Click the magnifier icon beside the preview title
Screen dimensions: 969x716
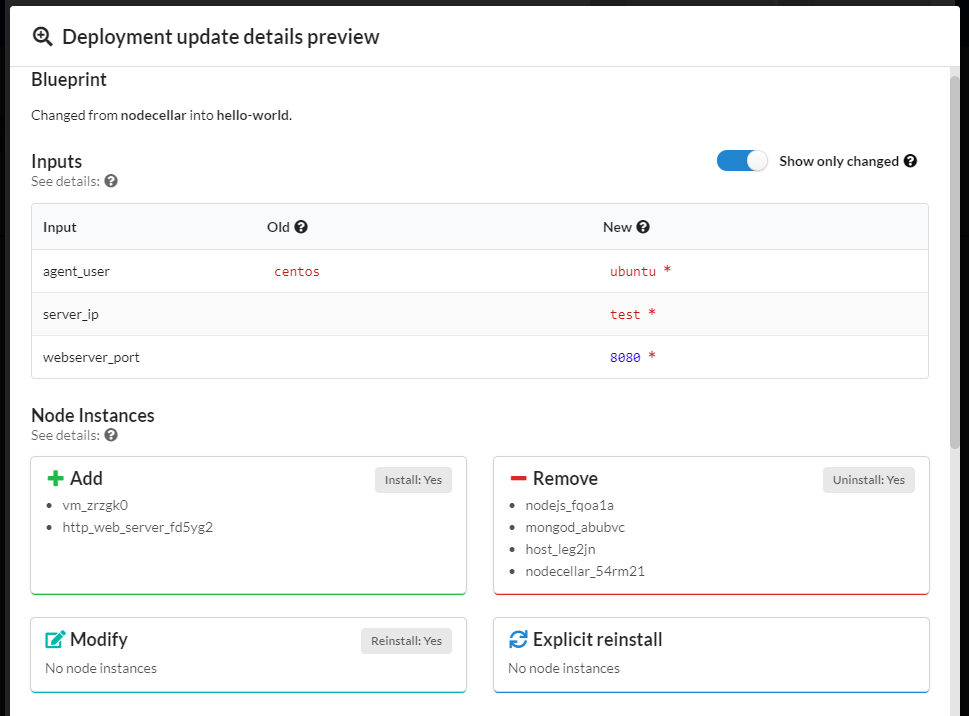[x=42, y=36]
